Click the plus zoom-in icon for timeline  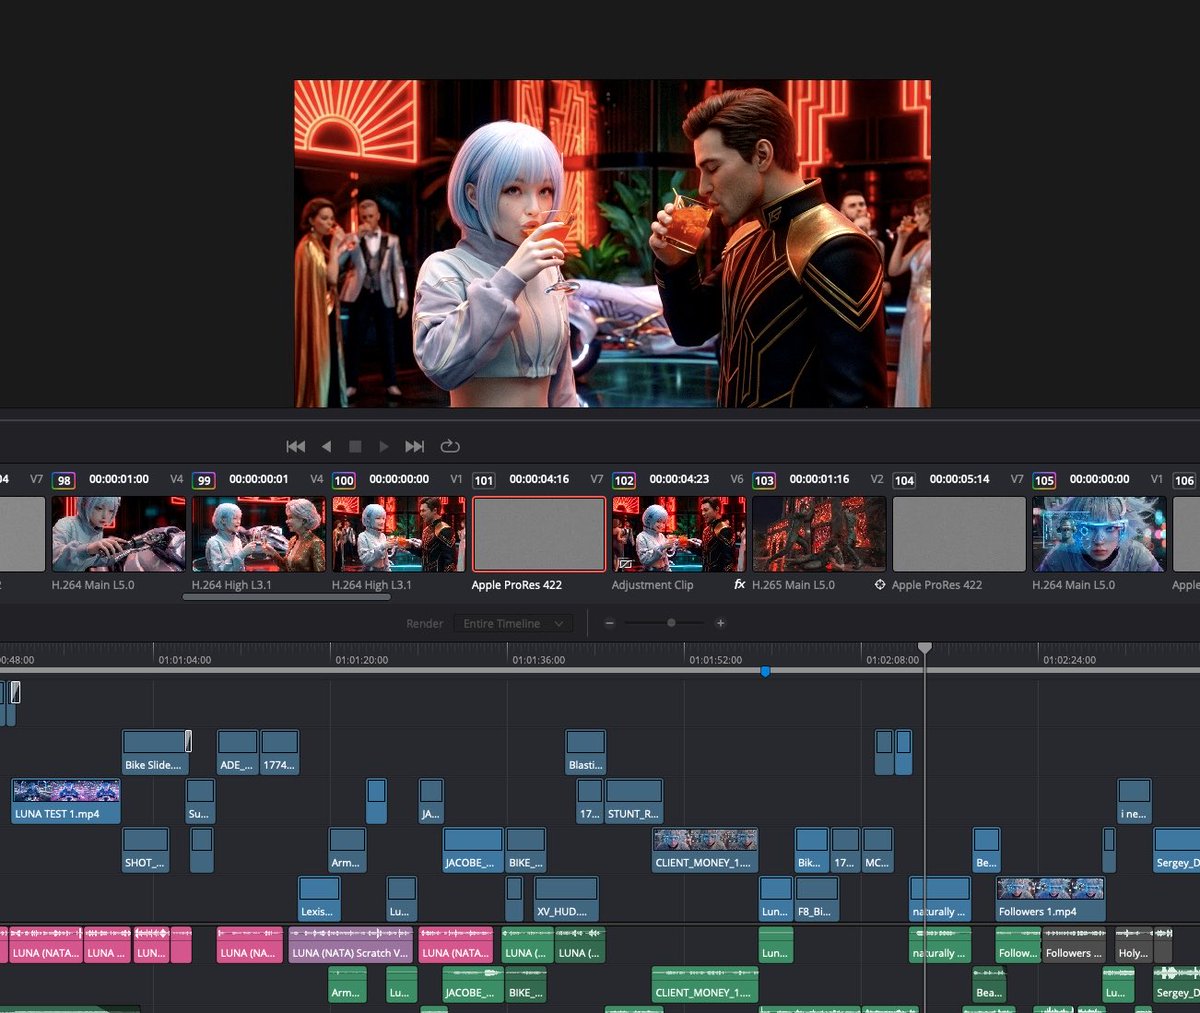pyautogui.click(x=720, y=623)
